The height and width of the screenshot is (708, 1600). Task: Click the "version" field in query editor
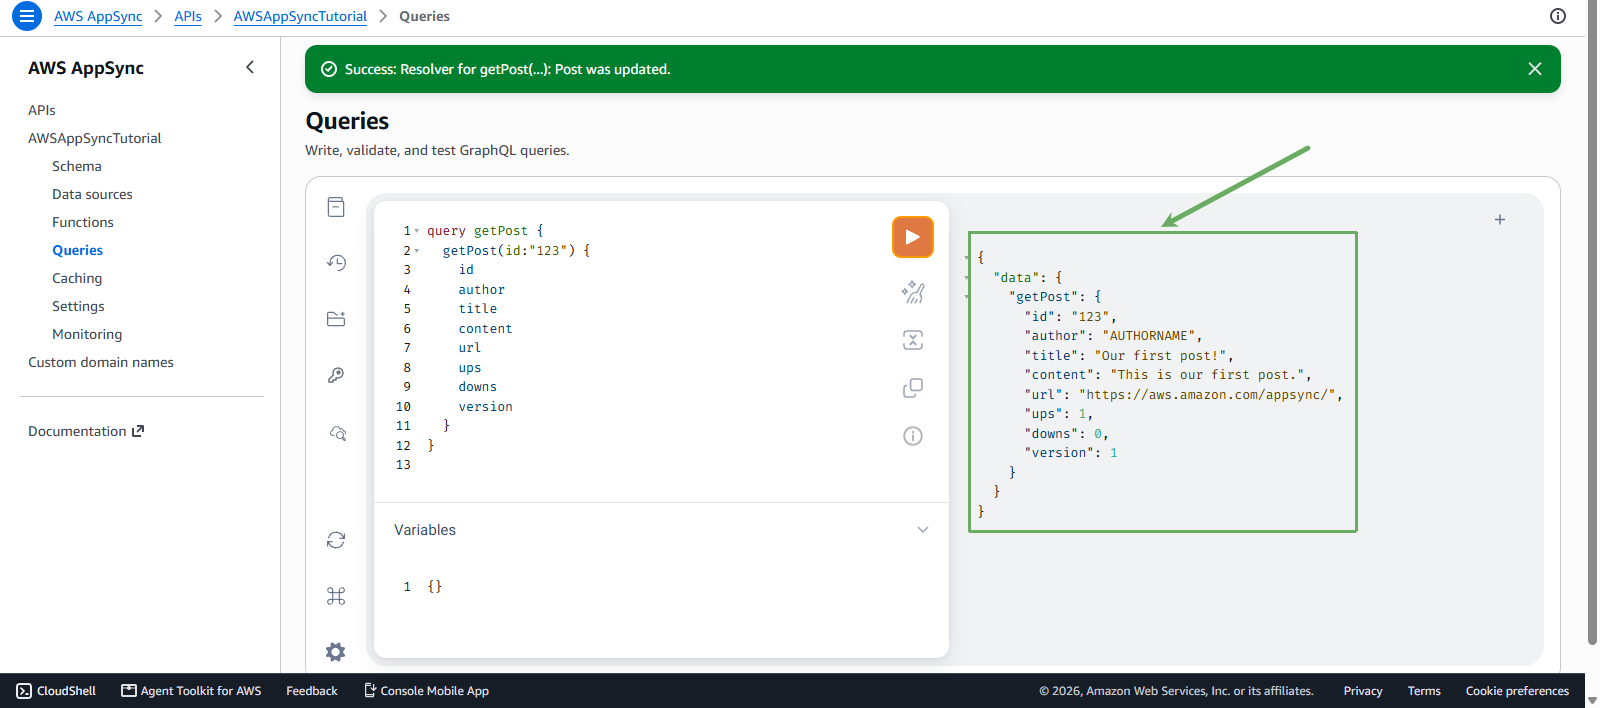[x=485, y=407]
